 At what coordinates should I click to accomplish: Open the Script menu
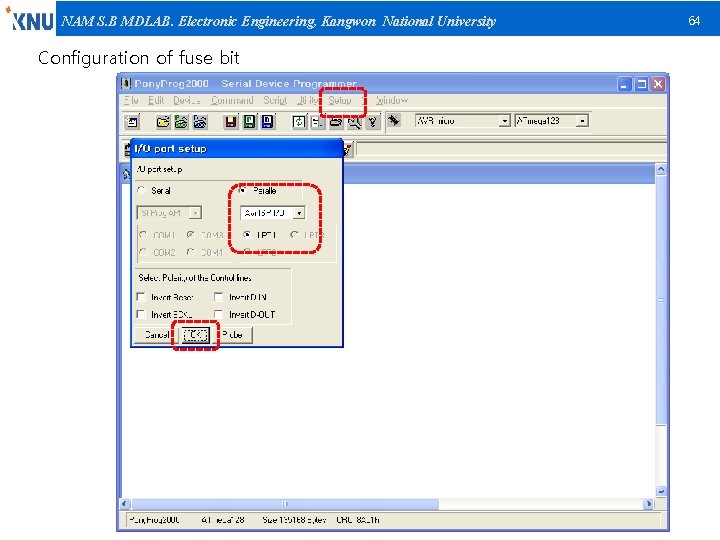click(275, 100)
